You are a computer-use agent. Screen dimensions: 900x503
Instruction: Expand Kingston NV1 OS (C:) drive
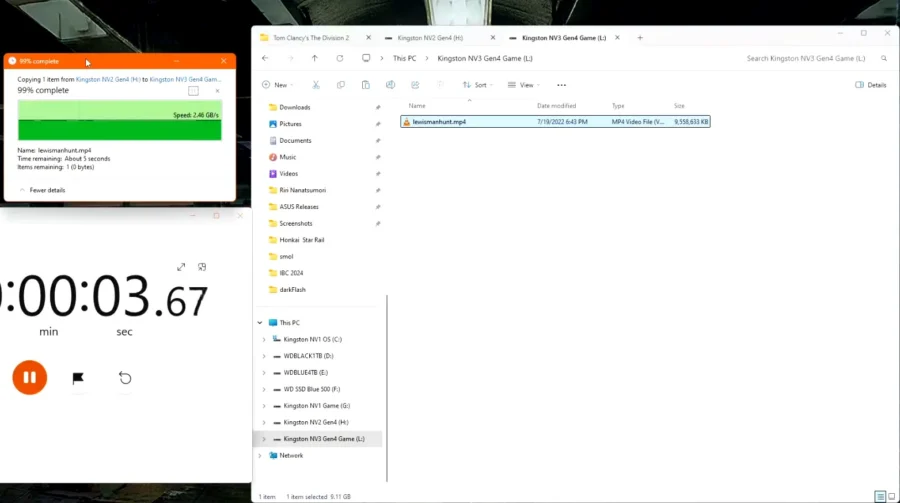point(264,339)
